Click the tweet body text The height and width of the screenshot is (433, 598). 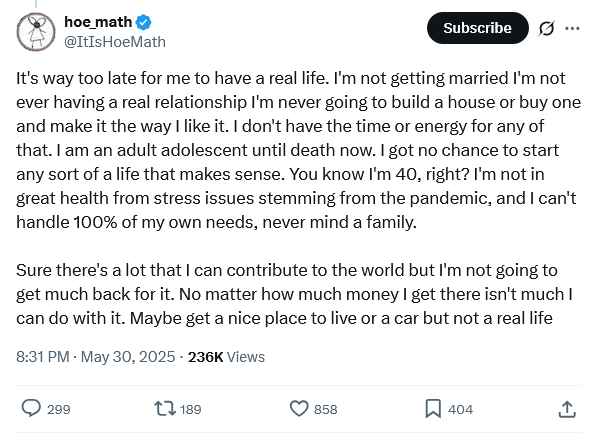(299, 198)
